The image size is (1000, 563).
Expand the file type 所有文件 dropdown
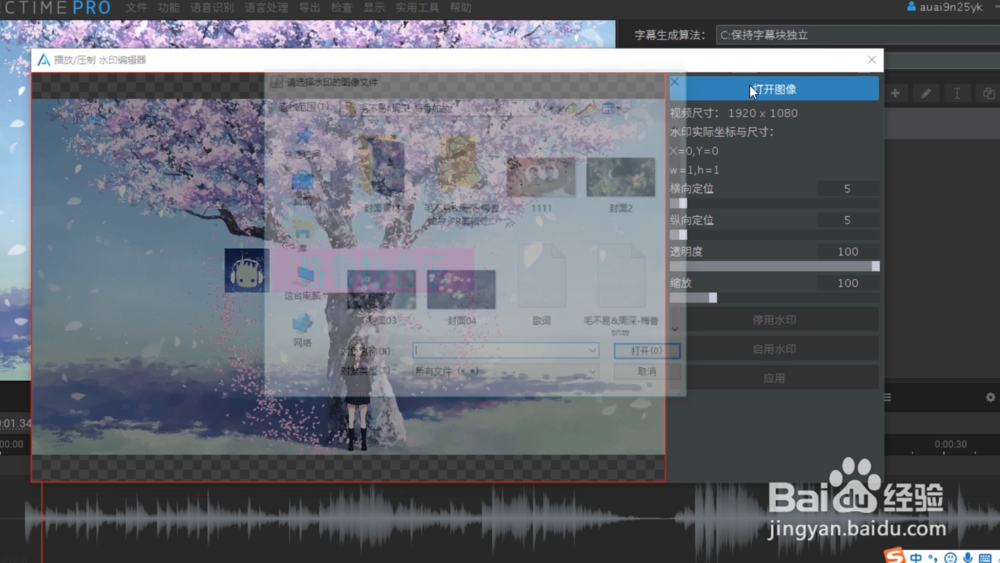(506, 371)
